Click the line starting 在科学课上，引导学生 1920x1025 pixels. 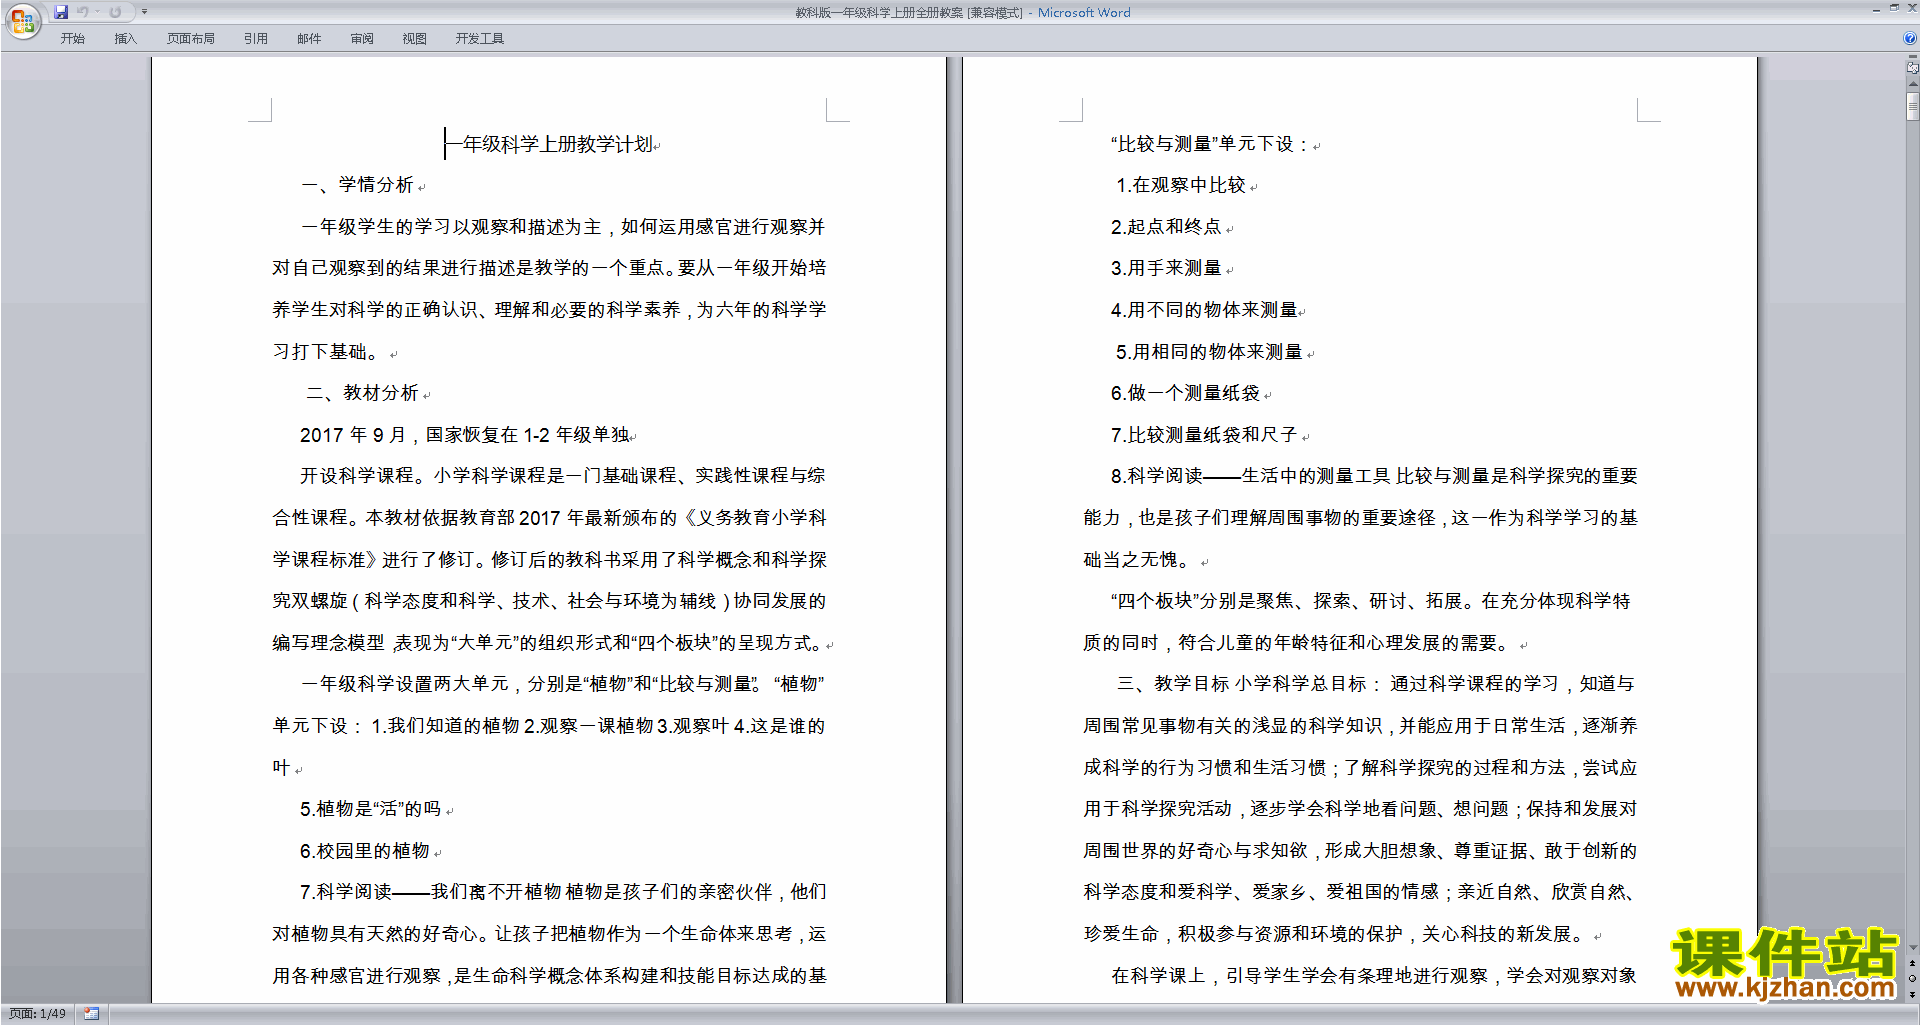(1374, 976)
